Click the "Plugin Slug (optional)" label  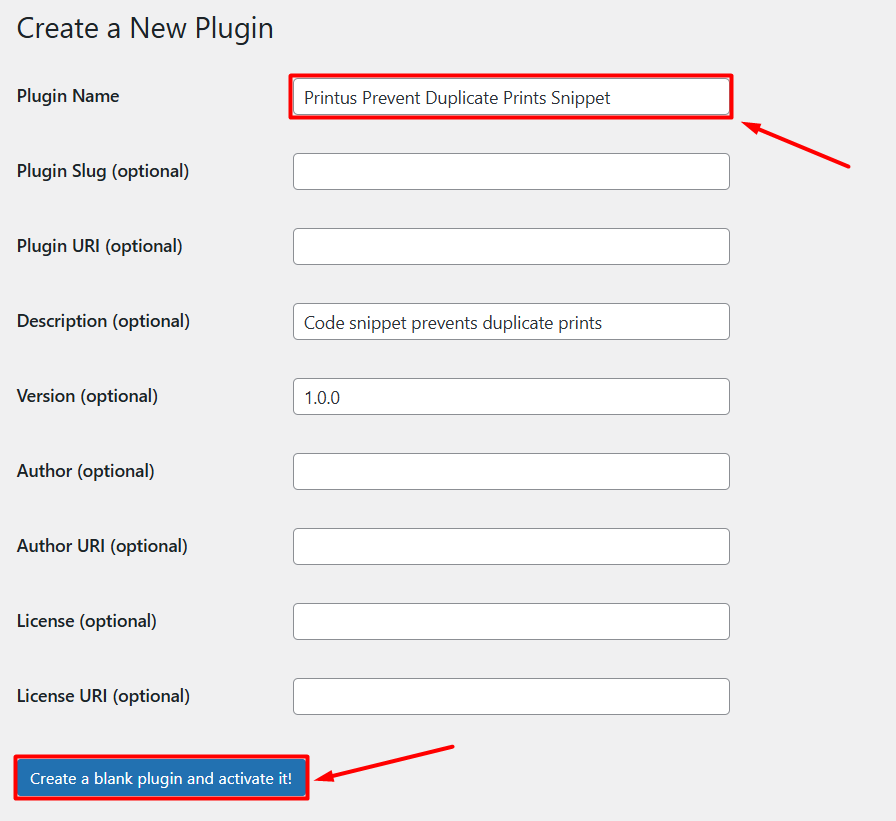103,171
